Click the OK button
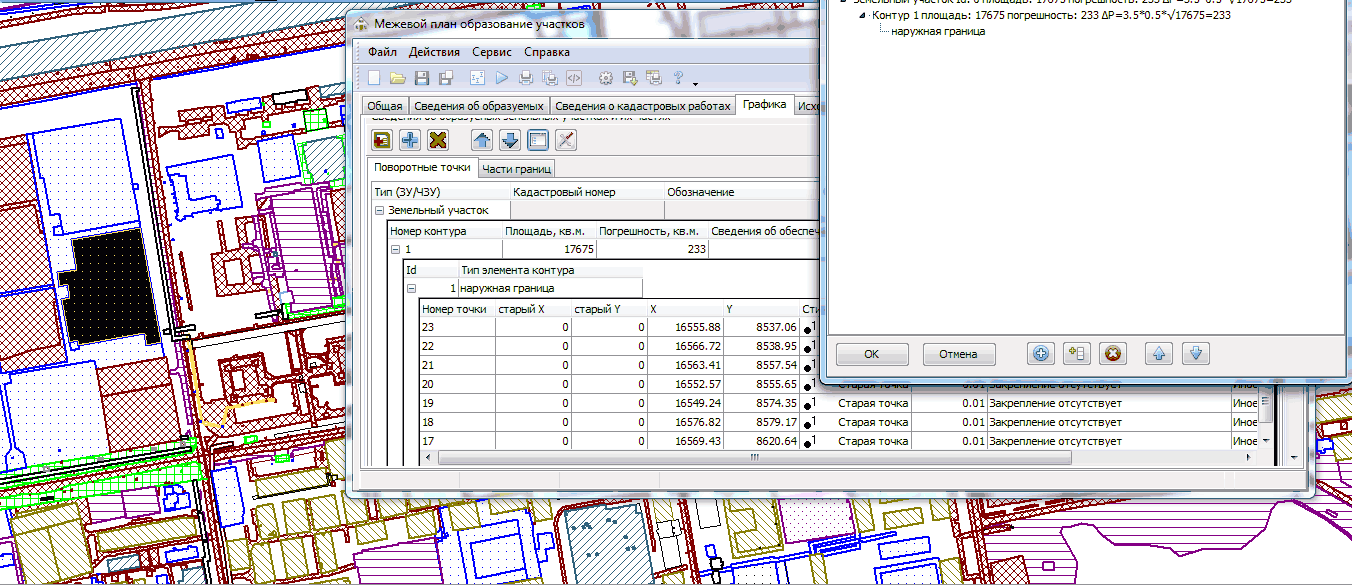Viewport: 1352px width, 586px height. click(871, 354)
